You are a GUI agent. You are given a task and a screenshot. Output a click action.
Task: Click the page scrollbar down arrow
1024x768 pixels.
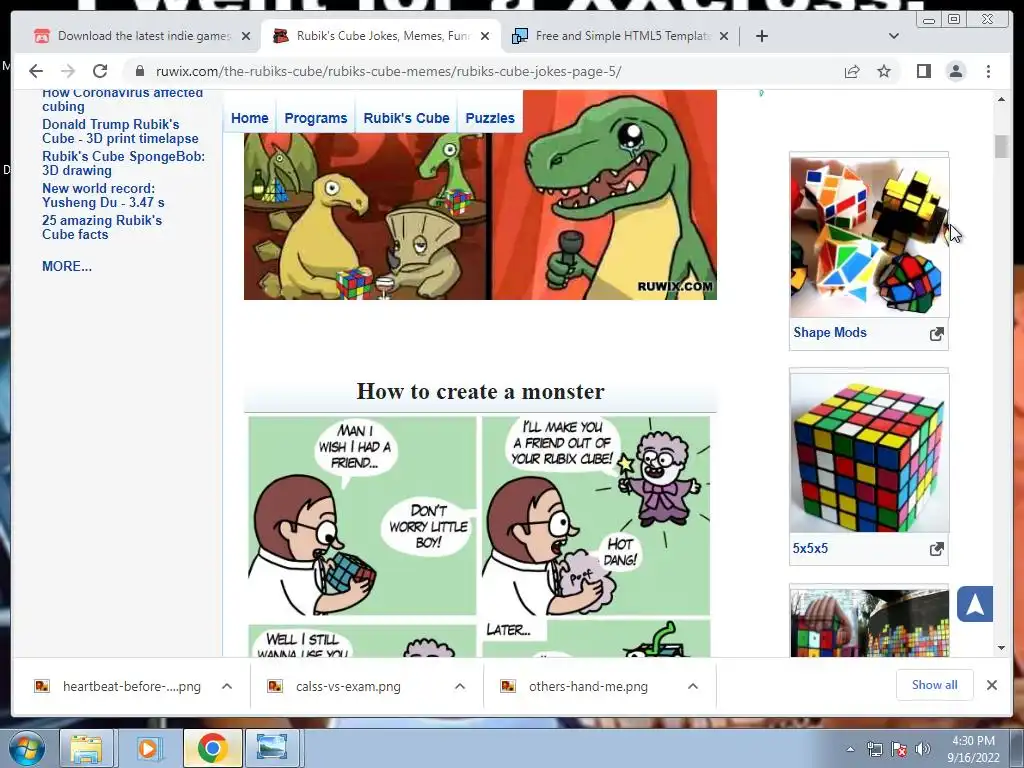point(1001,648)
